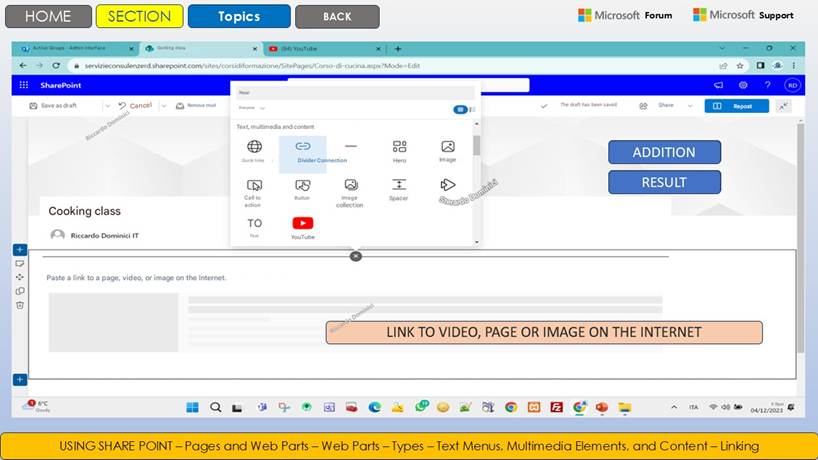
Task: Go to HOME slide button
Action: 49,16
